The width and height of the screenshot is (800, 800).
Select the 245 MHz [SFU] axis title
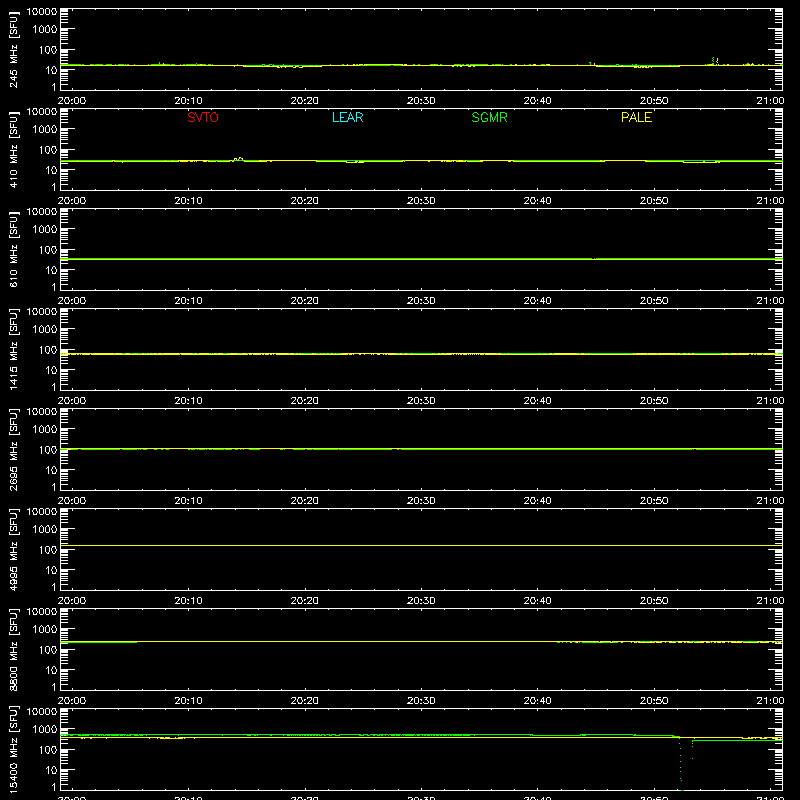coord(13,49)
